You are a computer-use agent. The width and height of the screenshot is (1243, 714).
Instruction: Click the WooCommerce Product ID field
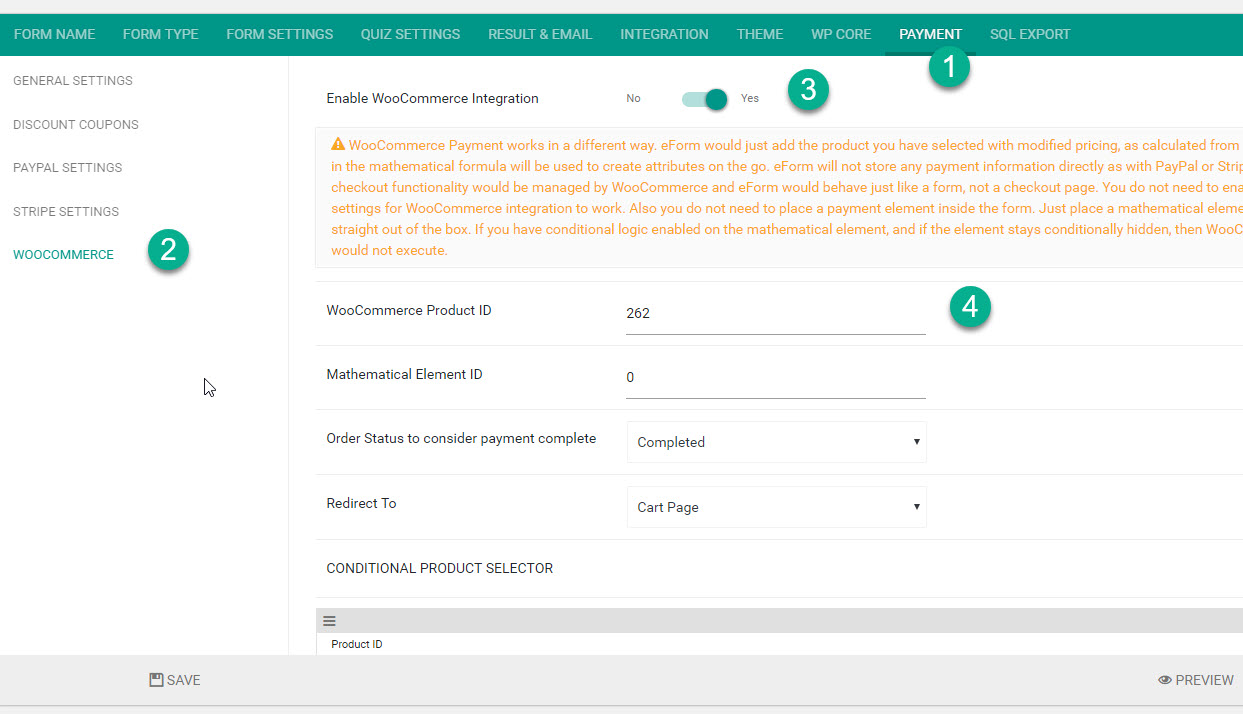tap(776, 314)
